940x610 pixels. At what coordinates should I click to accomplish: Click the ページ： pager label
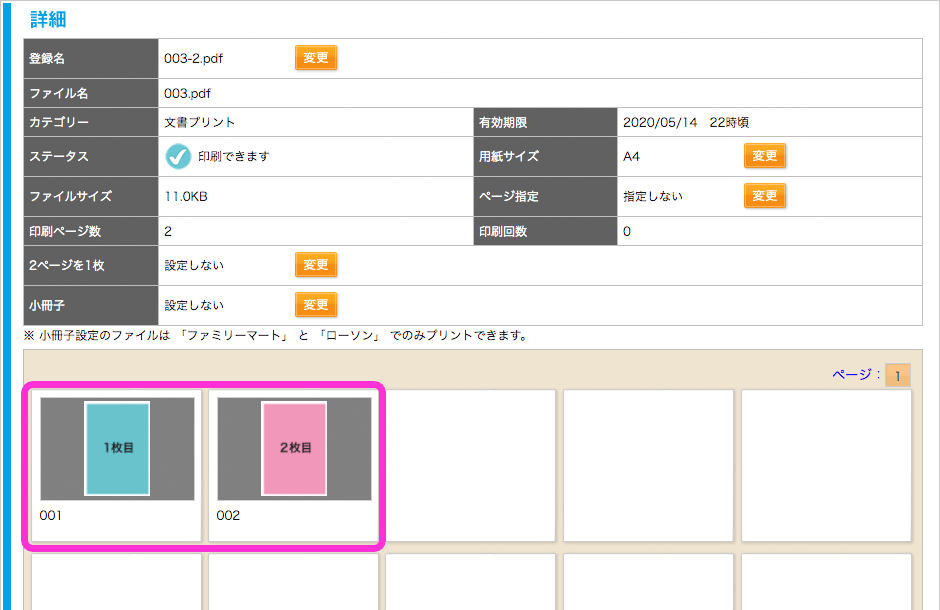[x=856, y=375]
